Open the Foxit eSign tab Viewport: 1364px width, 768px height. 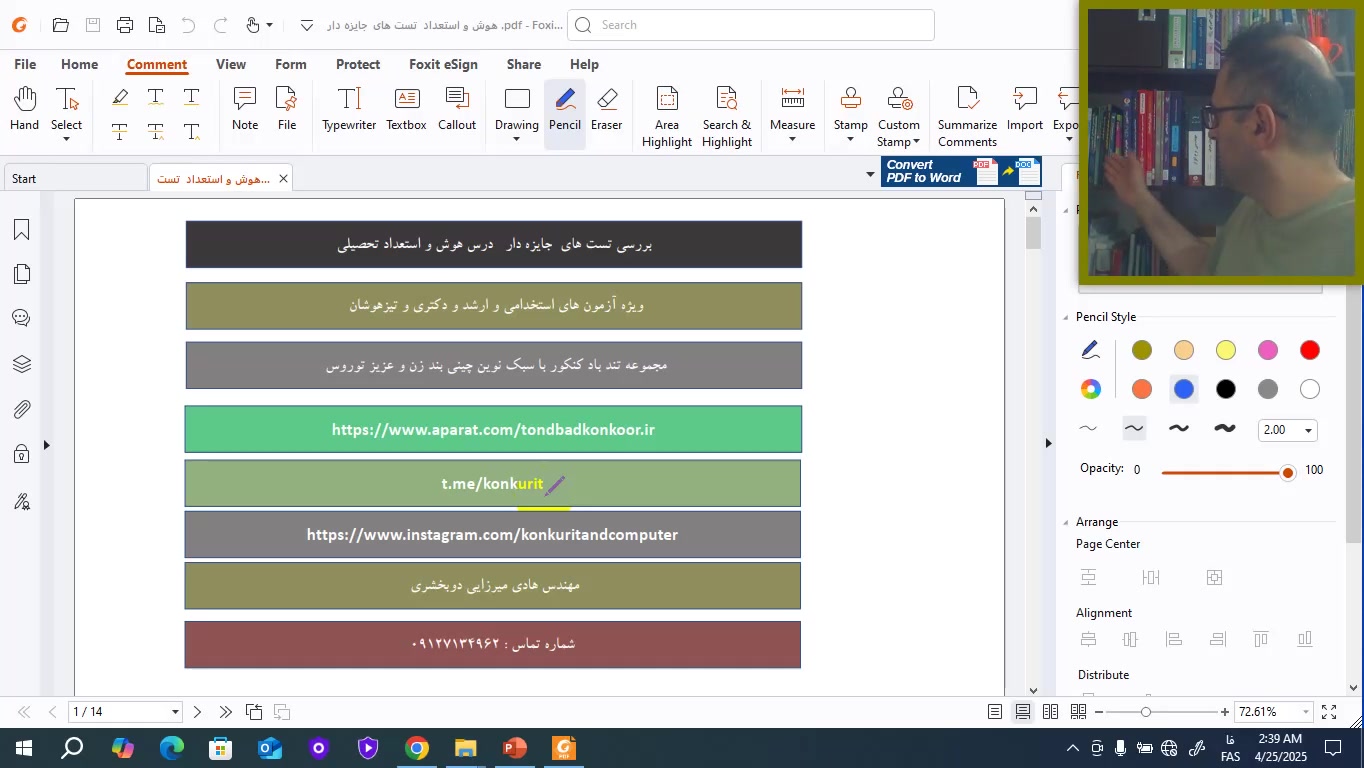pyautogui.click(x=443, y=64)
